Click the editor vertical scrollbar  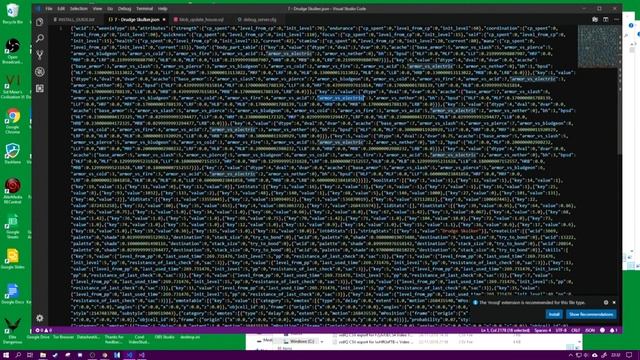tap(620, 90)
